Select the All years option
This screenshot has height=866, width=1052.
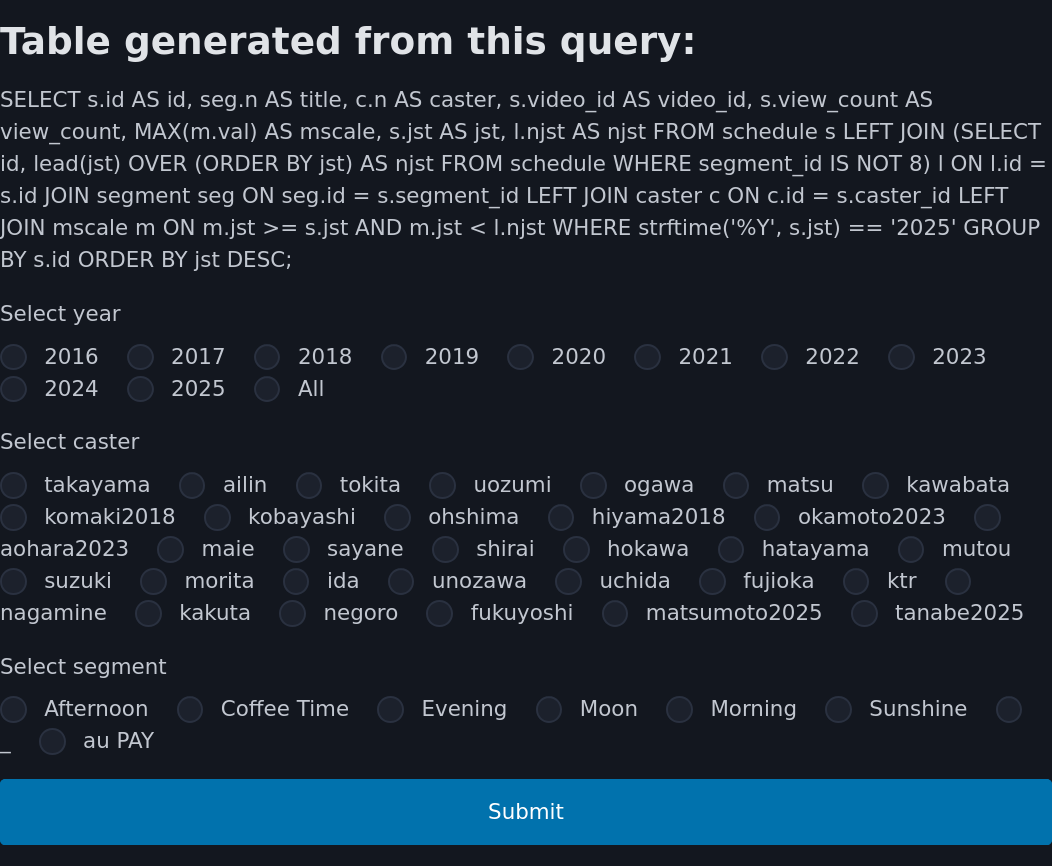267,389
